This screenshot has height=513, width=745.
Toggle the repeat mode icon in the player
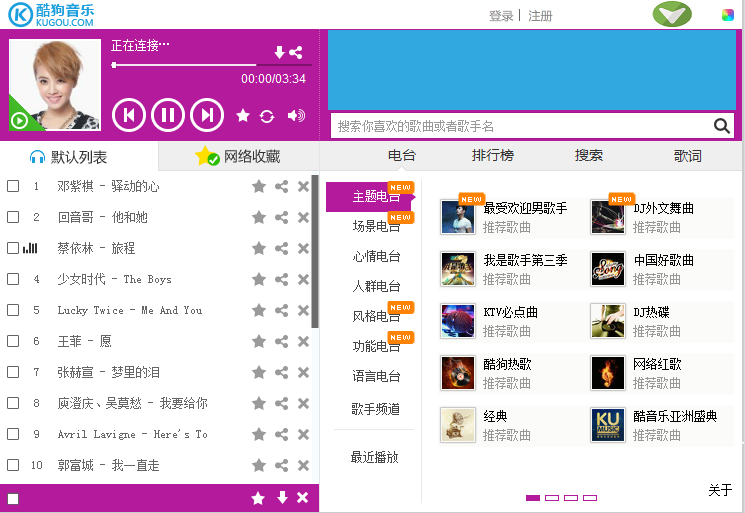267,116
